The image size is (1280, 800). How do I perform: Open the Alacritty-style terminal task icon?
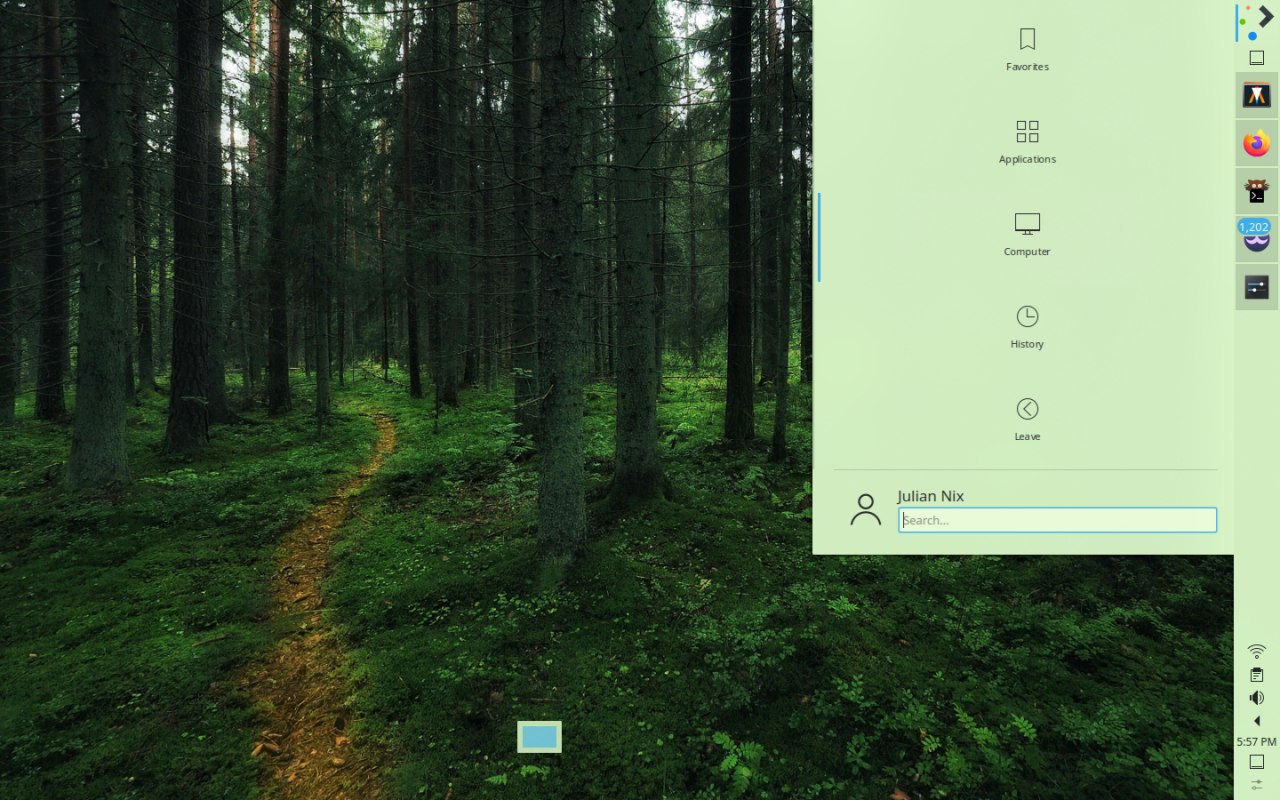[x=1257, y=95]
